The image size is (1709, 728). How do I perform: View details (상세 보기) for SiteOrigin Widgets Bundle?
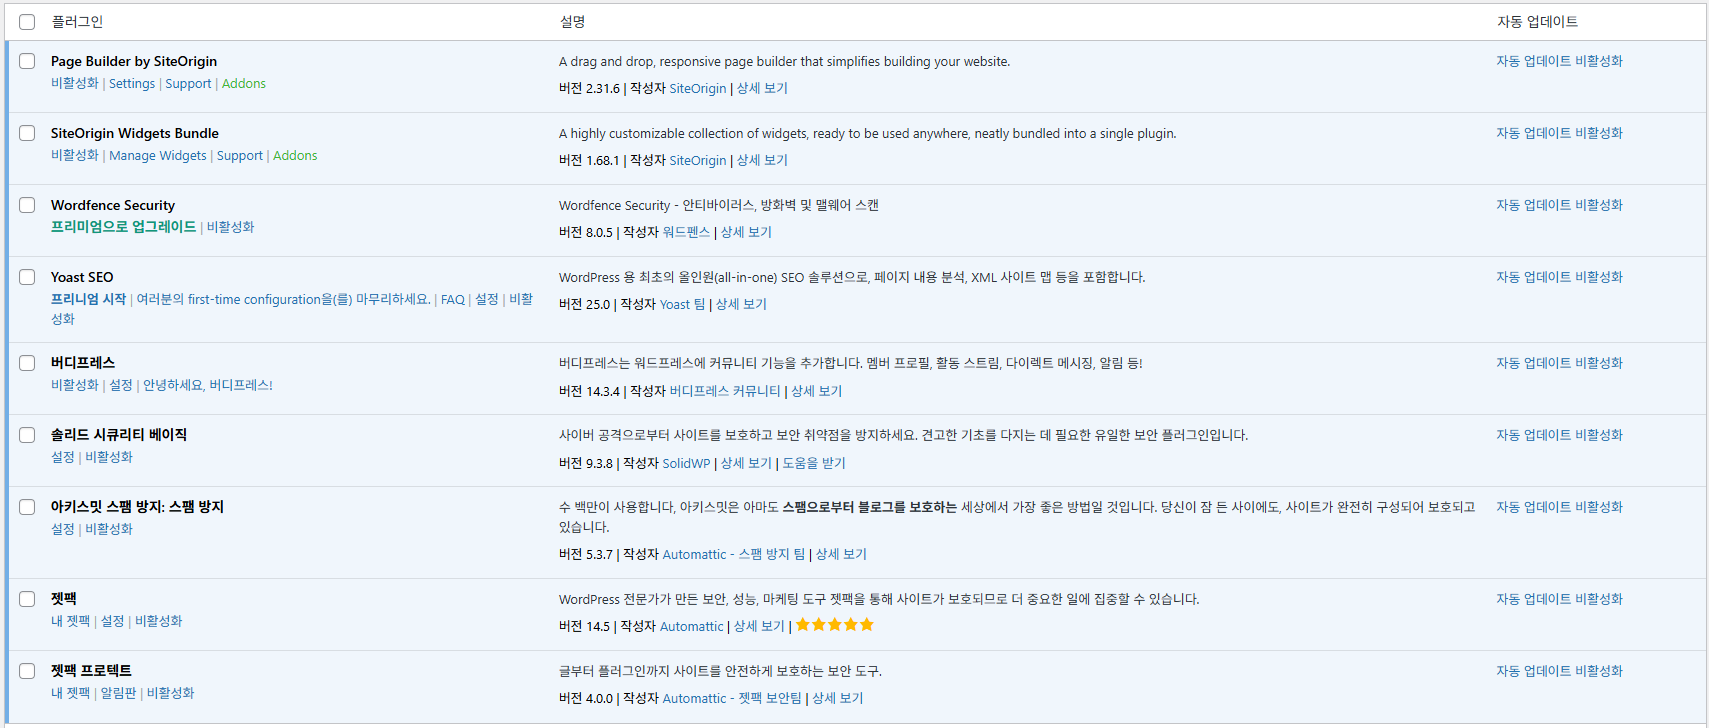(x=762, y=160)
